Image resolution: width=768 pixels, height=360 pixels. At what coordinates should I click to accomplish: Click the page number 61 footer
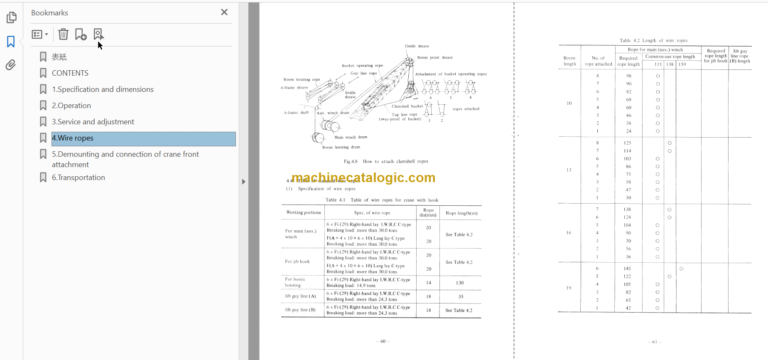tap(654, 342)
